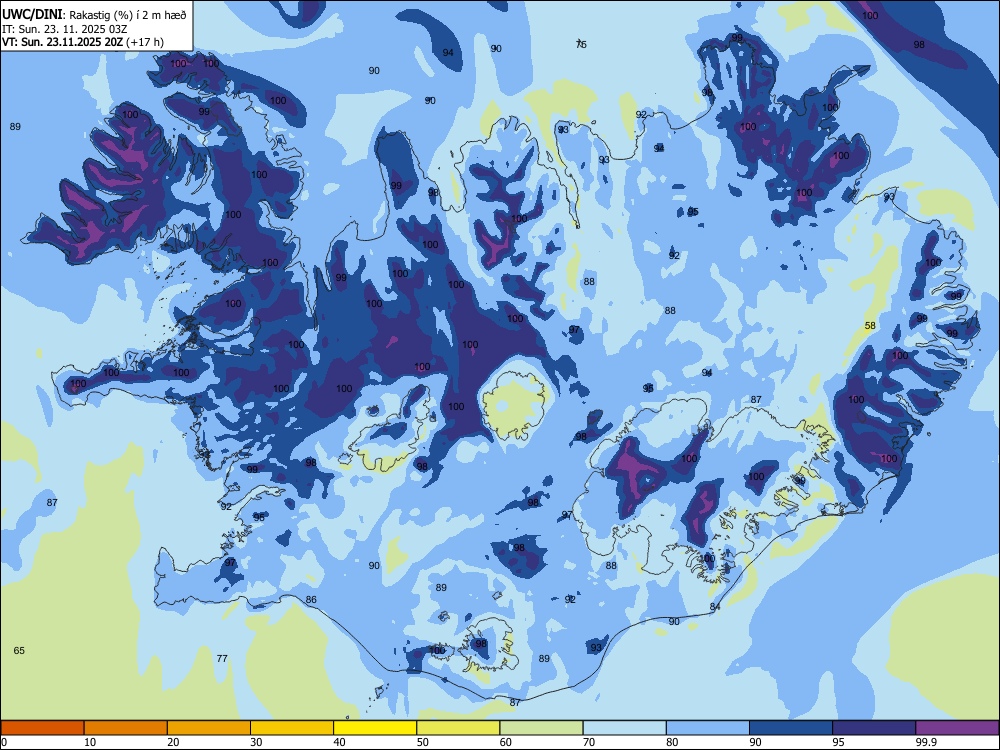Click the title text 'Rakastig (%) í 2 m hæð'
Screen dimensions: 1000x750
[128, 15]
